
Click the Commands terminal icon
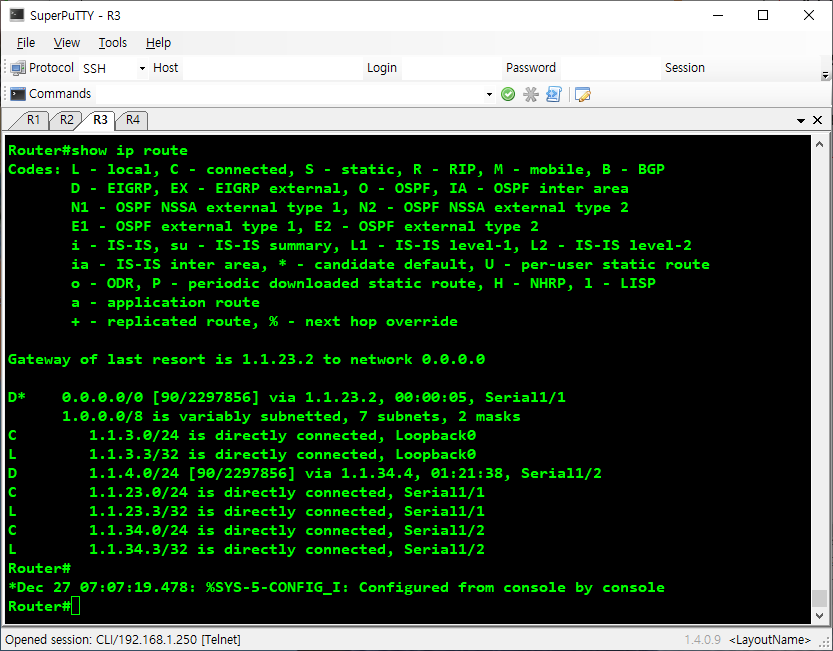[x=18, y=94]
